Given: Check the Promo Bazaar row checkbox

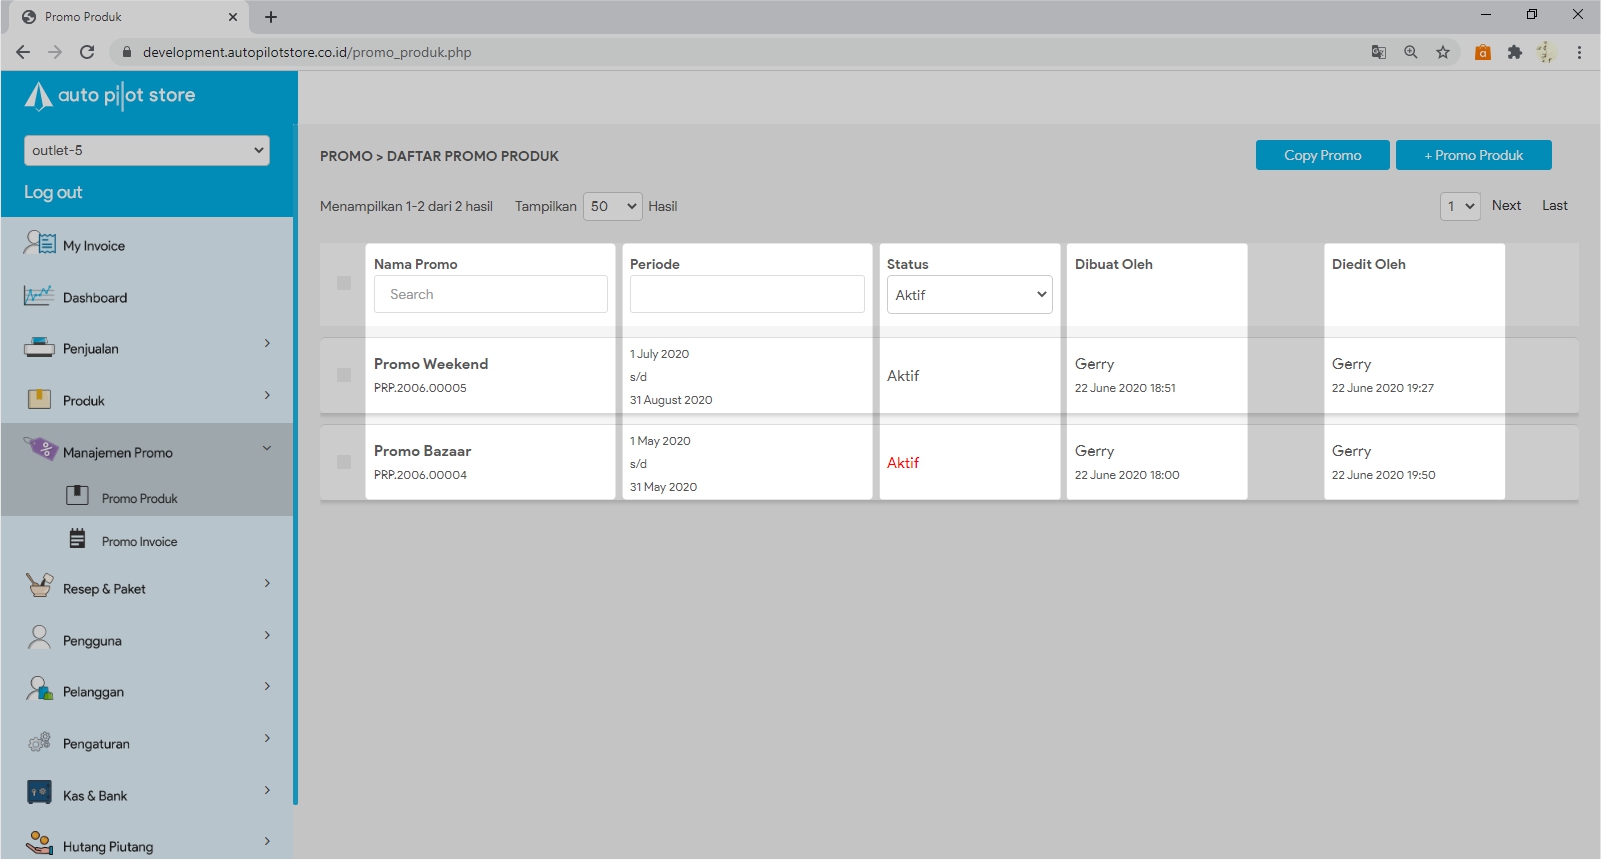Looking at the screenshot, I should click(344, 462).
